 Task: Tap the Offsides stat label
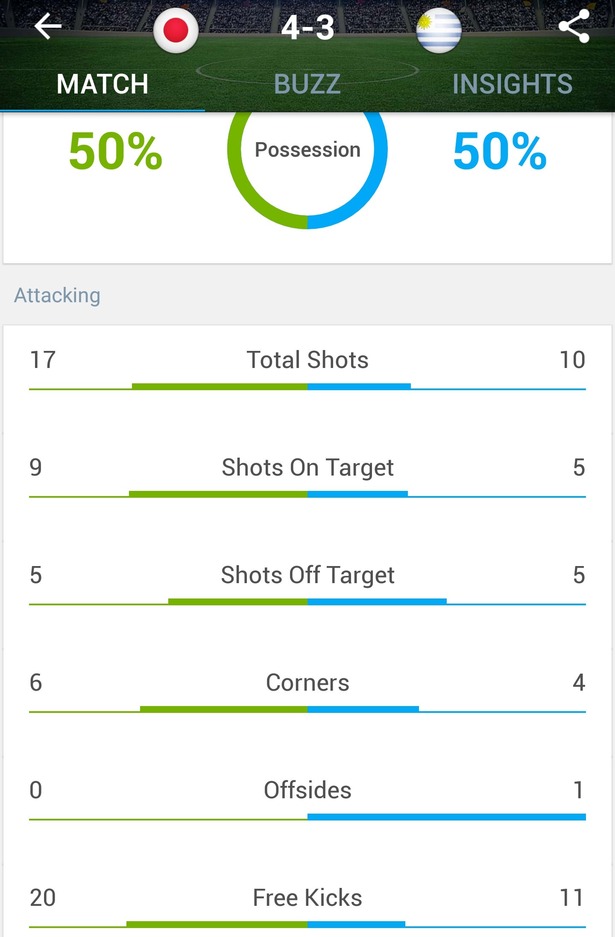click(307, 790)
